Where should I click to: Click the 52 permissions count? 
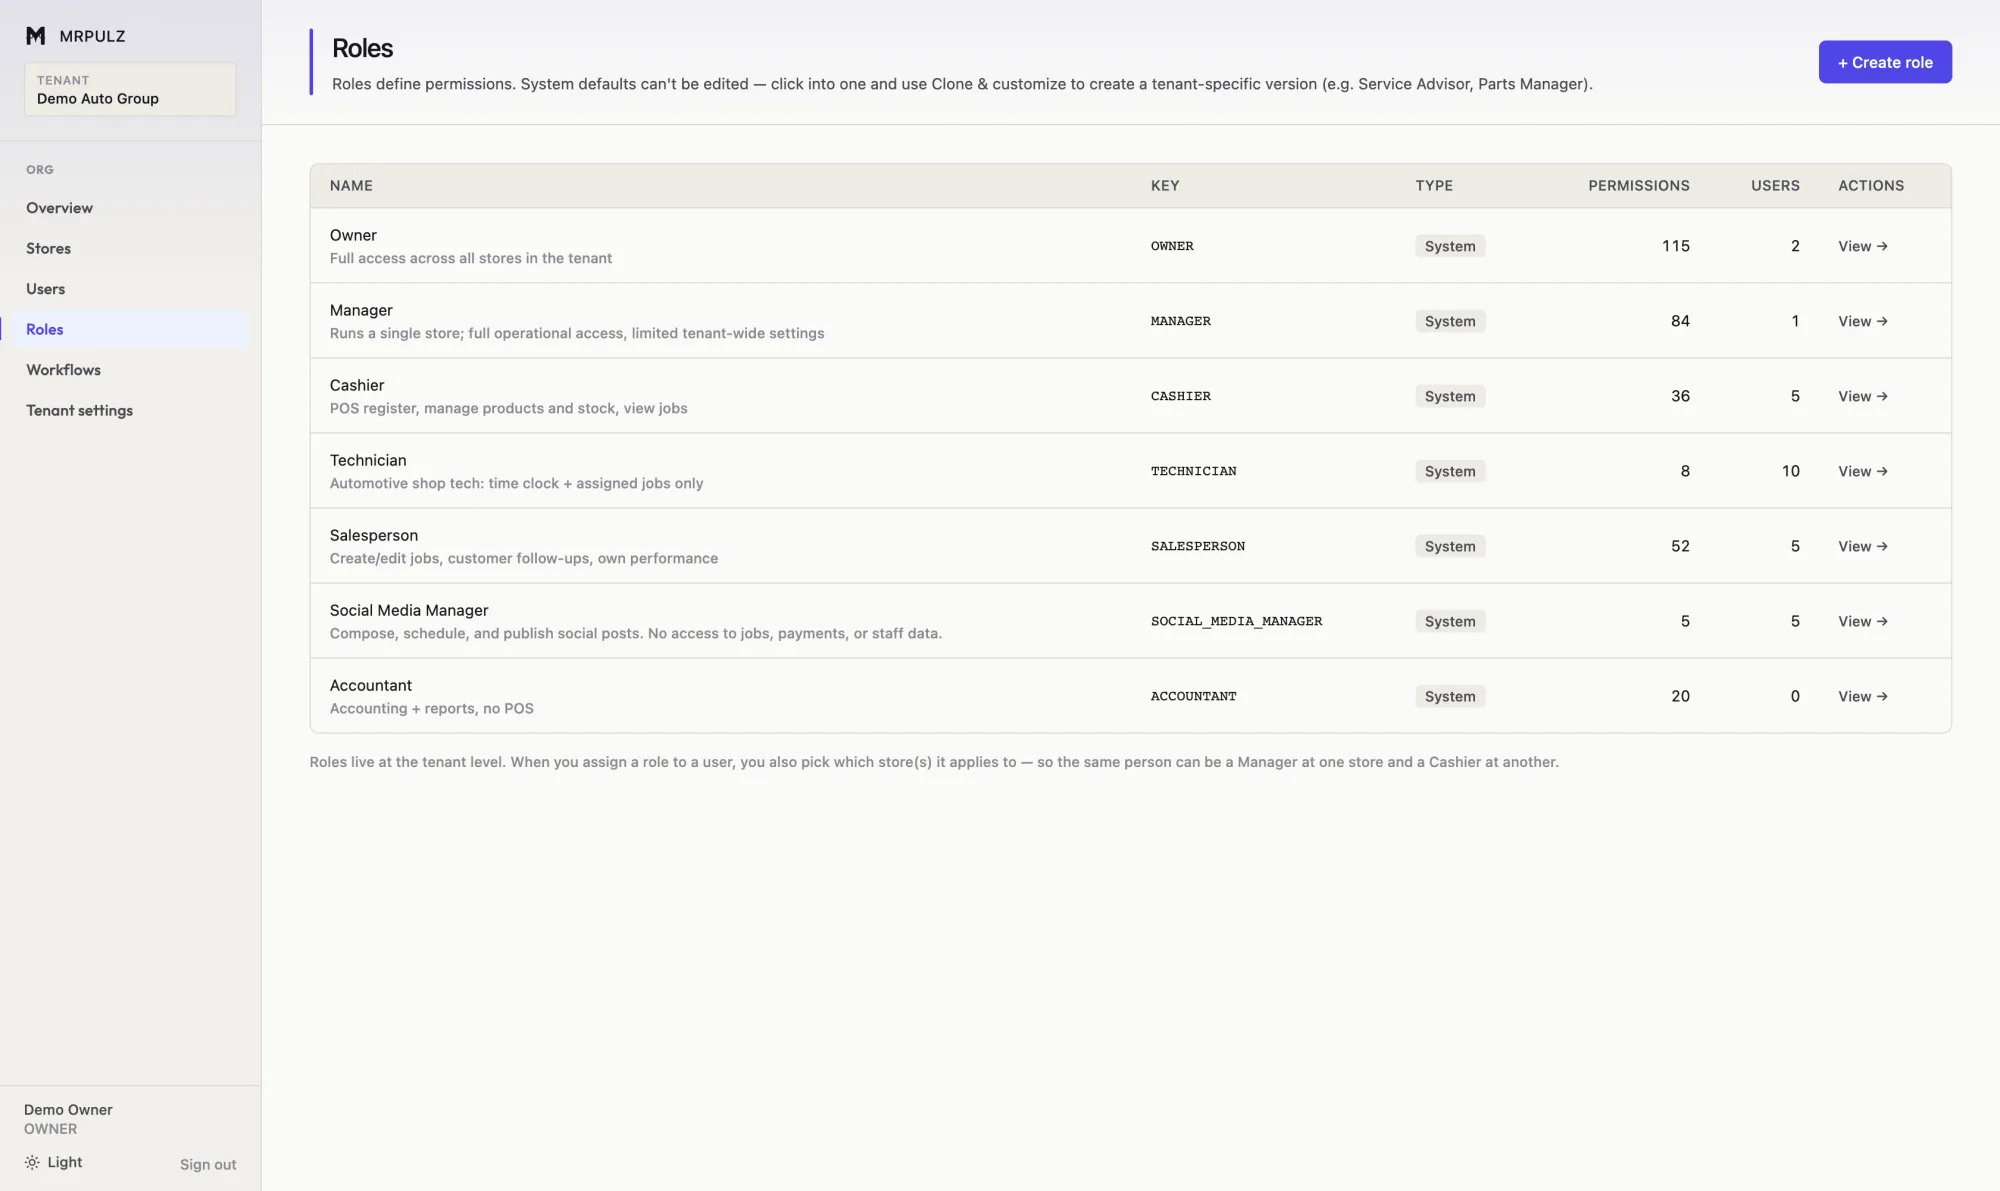coord(1680,546)
